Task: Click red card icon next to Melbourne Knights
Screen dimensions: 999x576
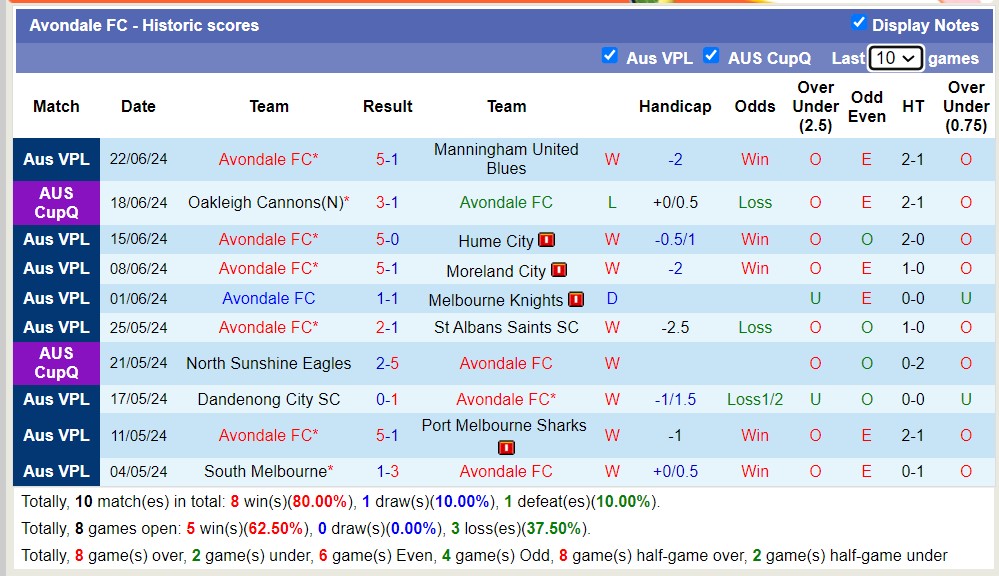Action: pyautogui.click(x=576, y=300)
